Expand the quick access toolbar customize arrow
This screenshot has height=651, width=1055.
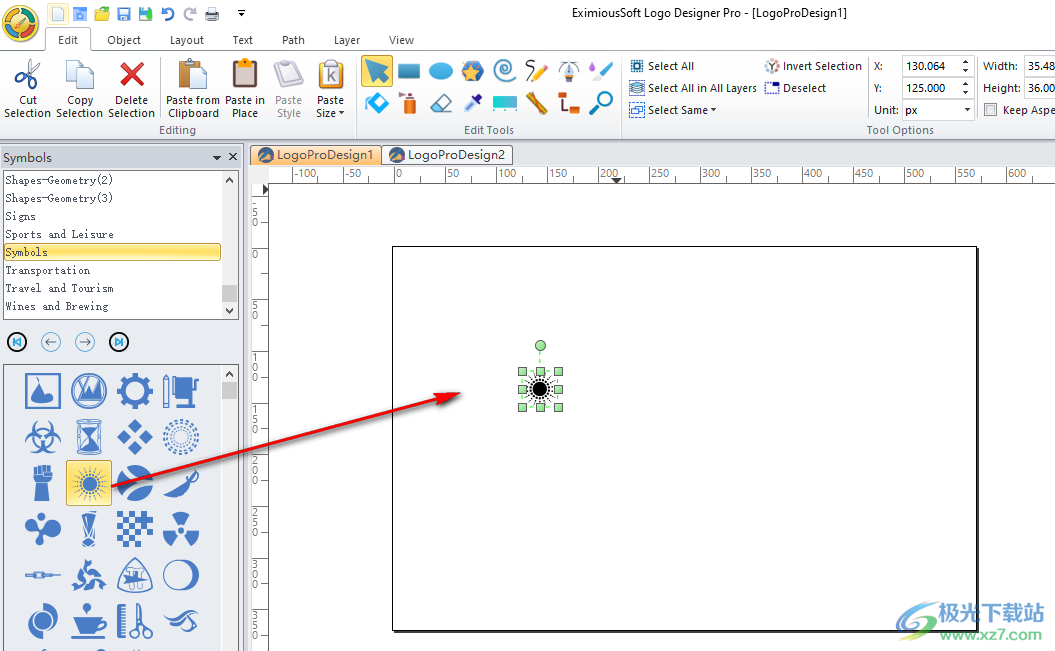pyautogui.click(x=242, y=13)
